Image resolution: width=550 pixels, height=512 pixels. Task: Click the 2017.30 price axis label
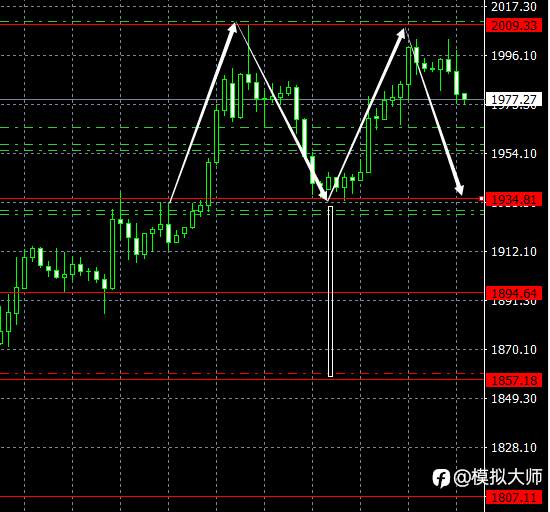coord(514,7)
